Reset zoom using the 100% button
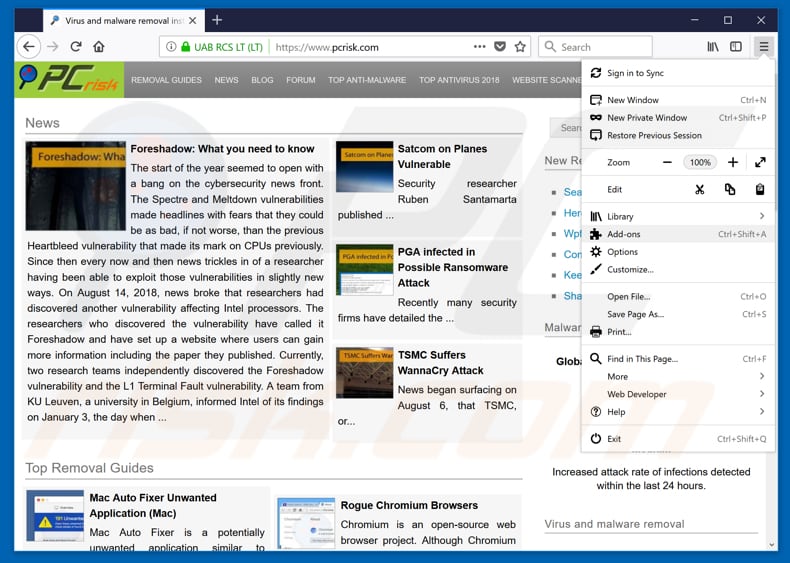Viewport: 790px width, 563px height. point(700,162)
